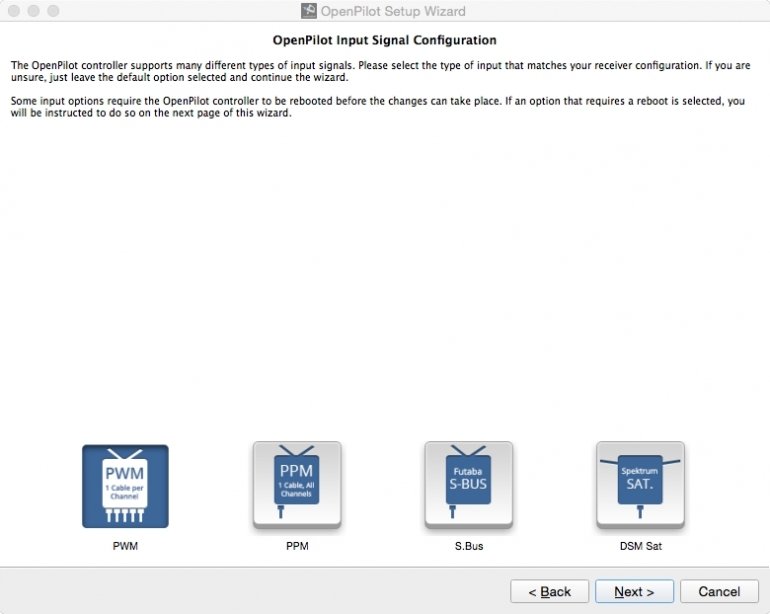Click the Input Signal Configuration heading
Image resolution: width=770 pixels, height=614 pixels.
(x=385, y=40)
